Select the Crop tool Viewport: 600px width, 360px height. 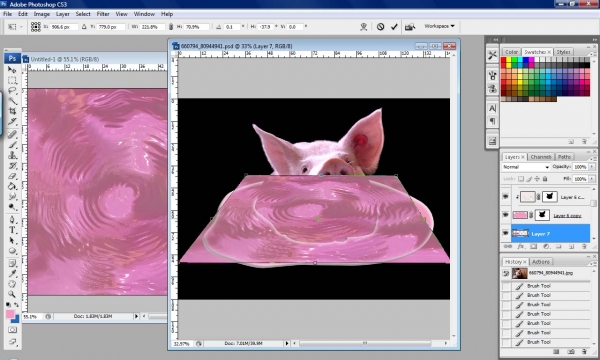[x=12, y=111]
